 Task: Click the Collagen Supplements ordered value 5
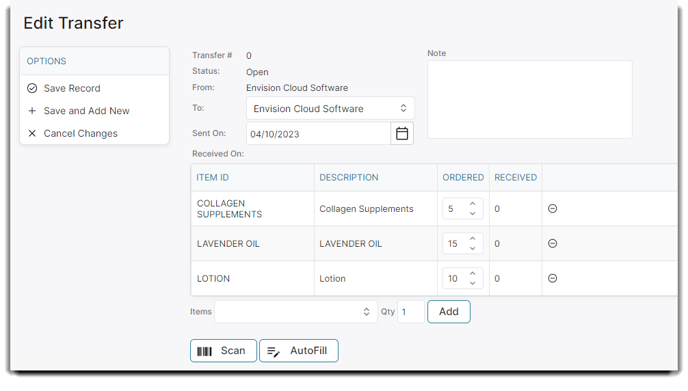(451, 209)
